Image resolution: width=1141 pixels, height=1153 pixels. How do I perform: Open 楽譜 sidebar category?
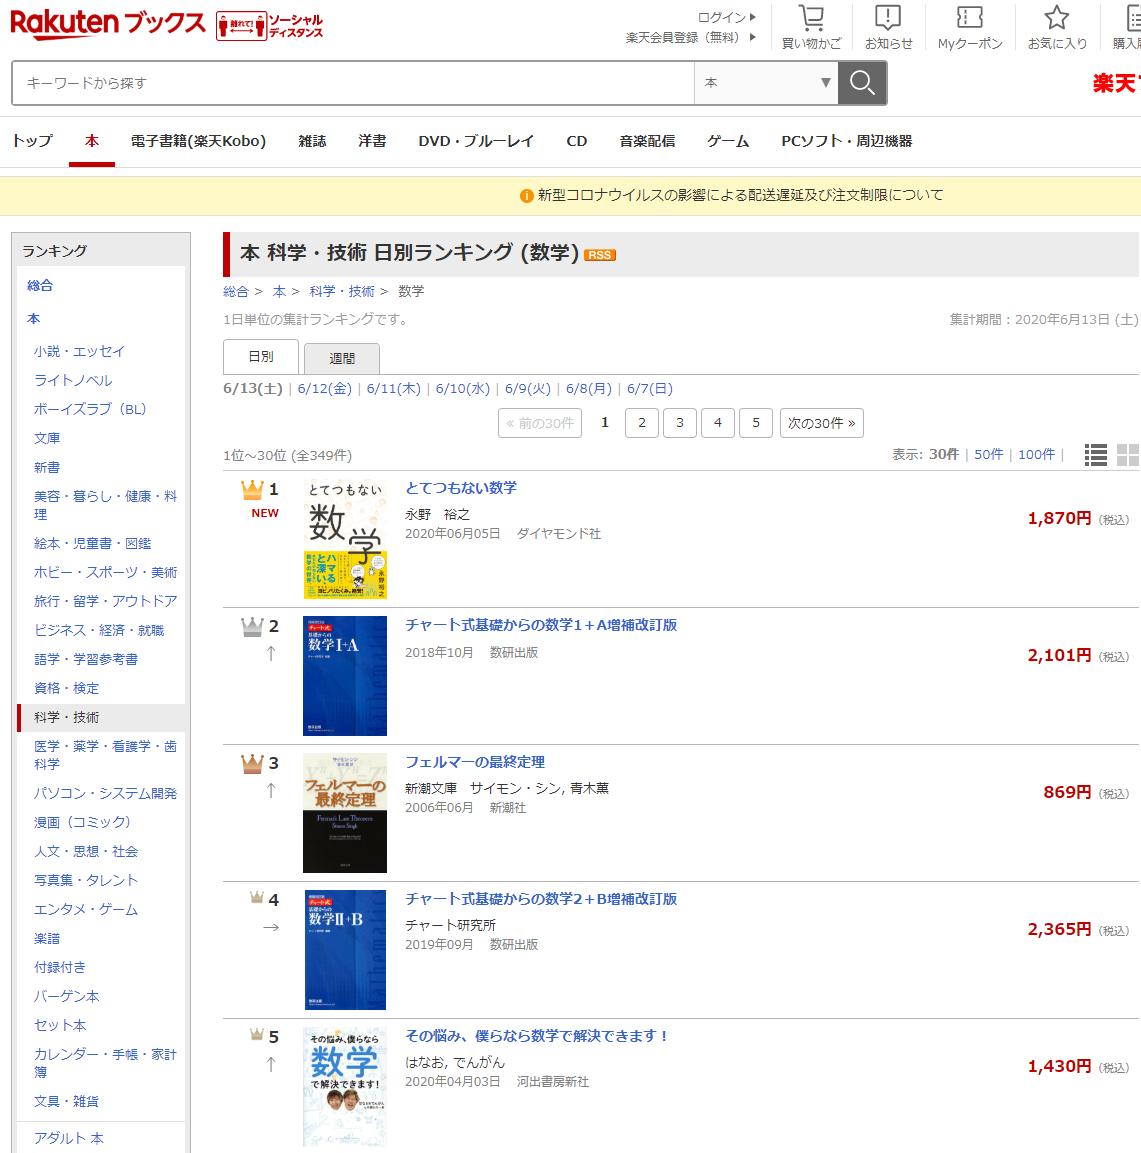pyautogui.click(x=47, y=939)
